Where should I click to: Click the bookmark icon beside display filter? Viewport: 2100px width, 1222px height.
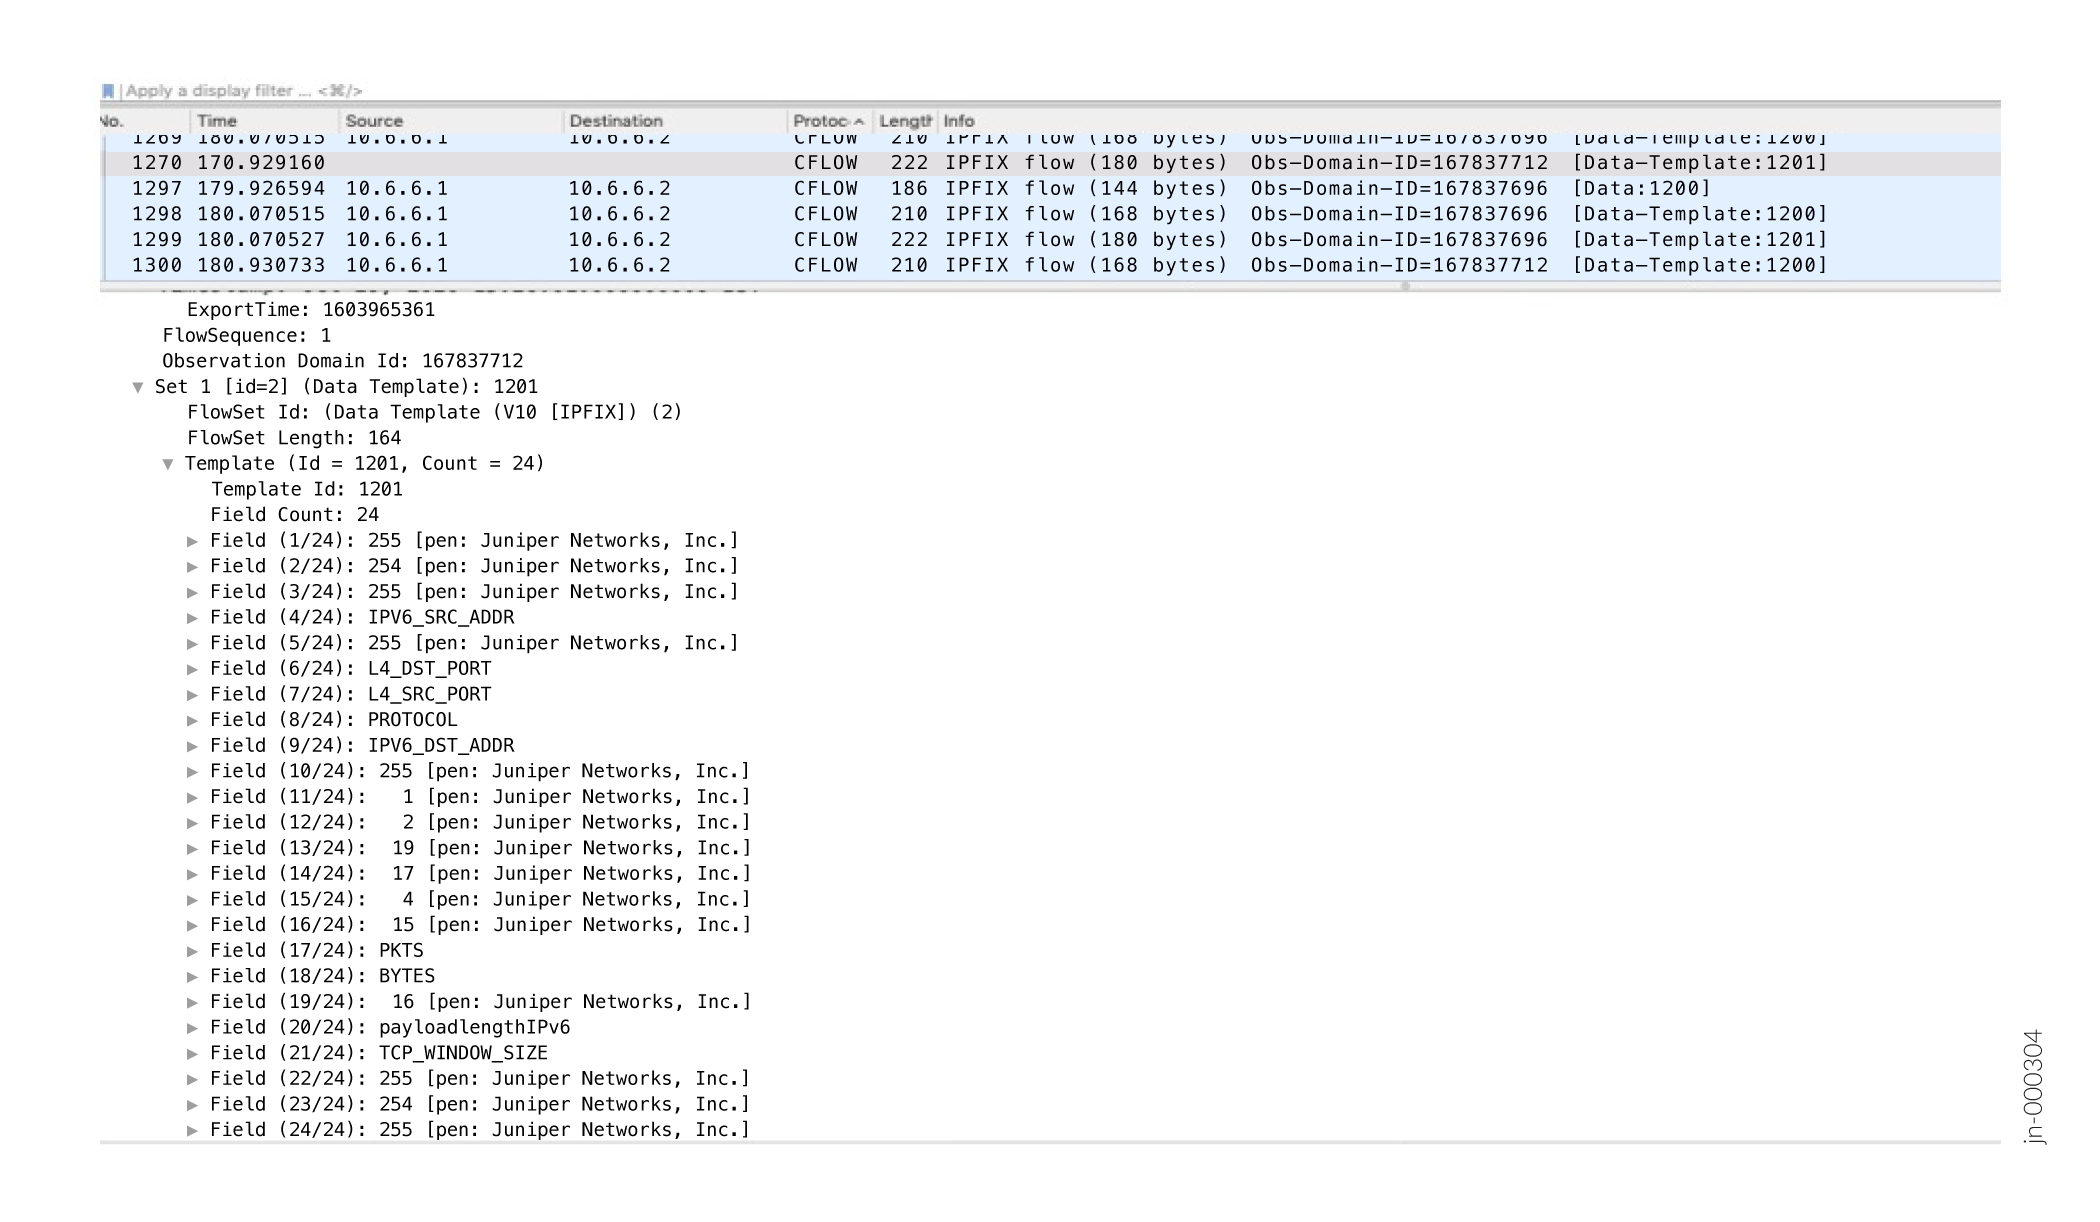(108, 91)
